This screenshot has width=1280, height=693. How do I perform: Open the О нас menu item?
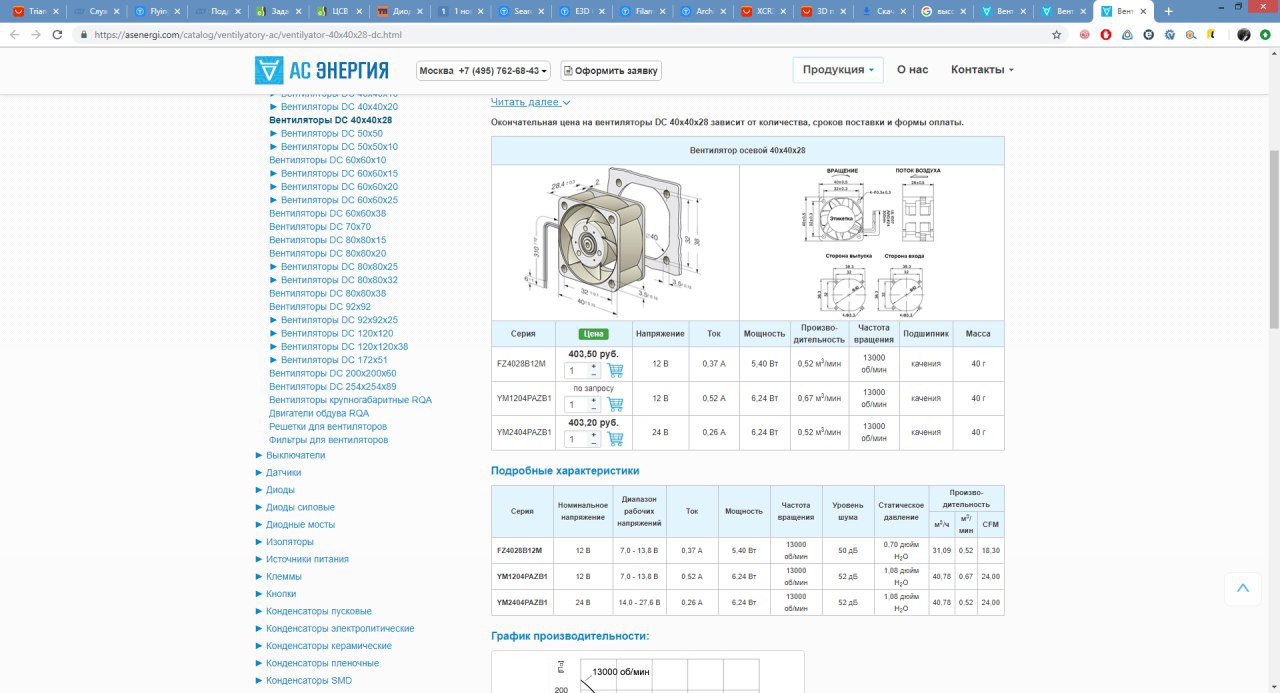(912, 70)
